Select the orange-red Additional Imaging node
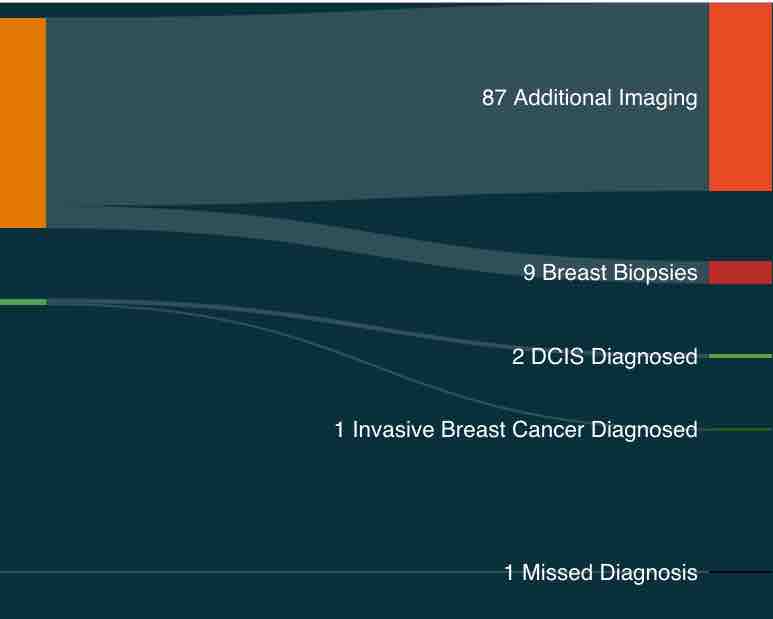The image size is (773, 619). click(x=740, y=97)
